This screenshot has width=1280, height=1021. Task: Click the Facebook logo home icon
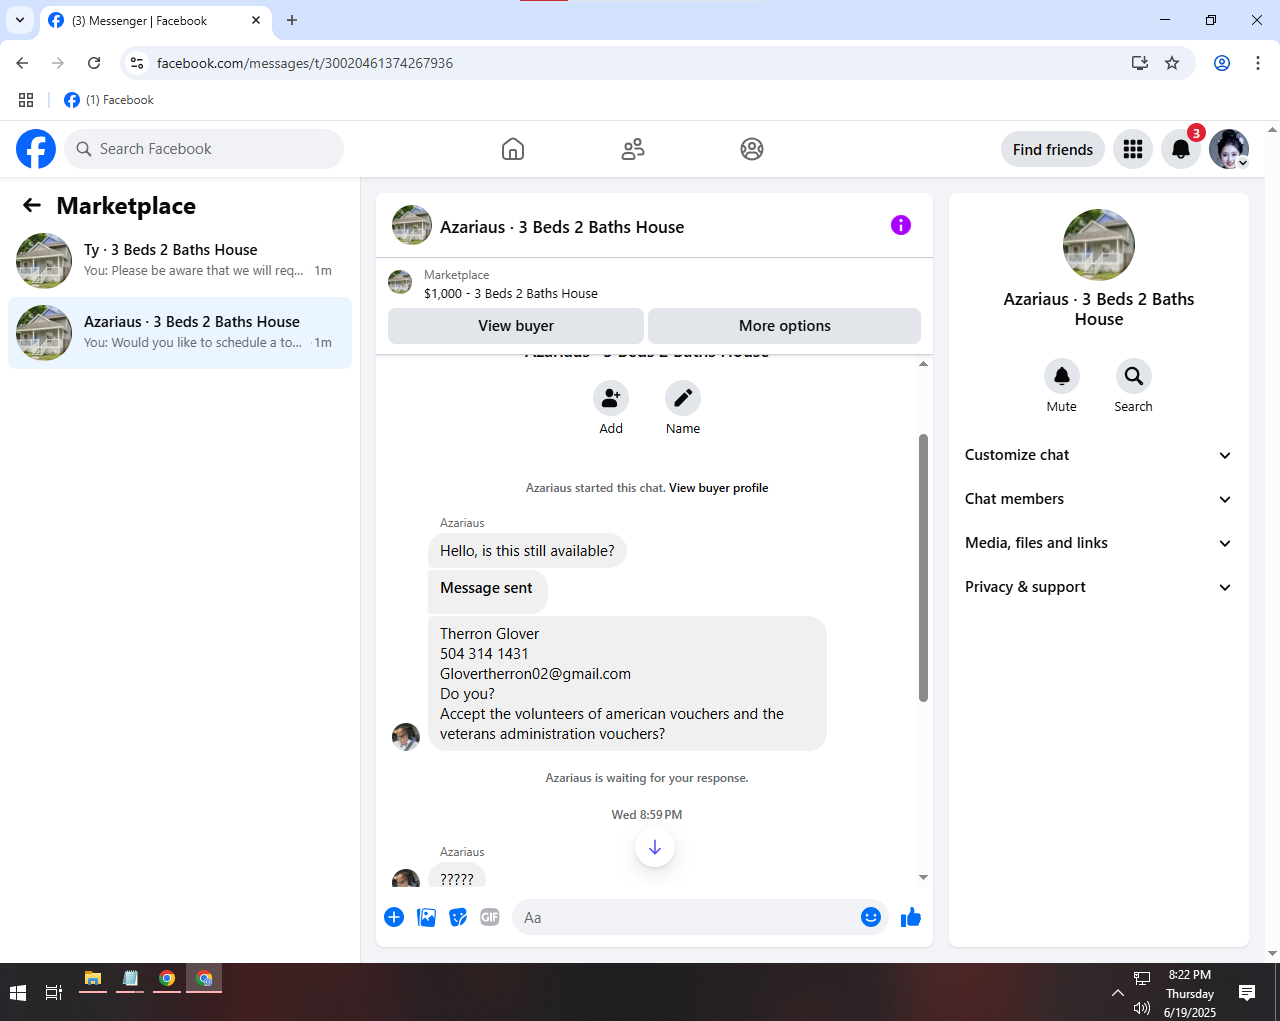tap(36, 149)
